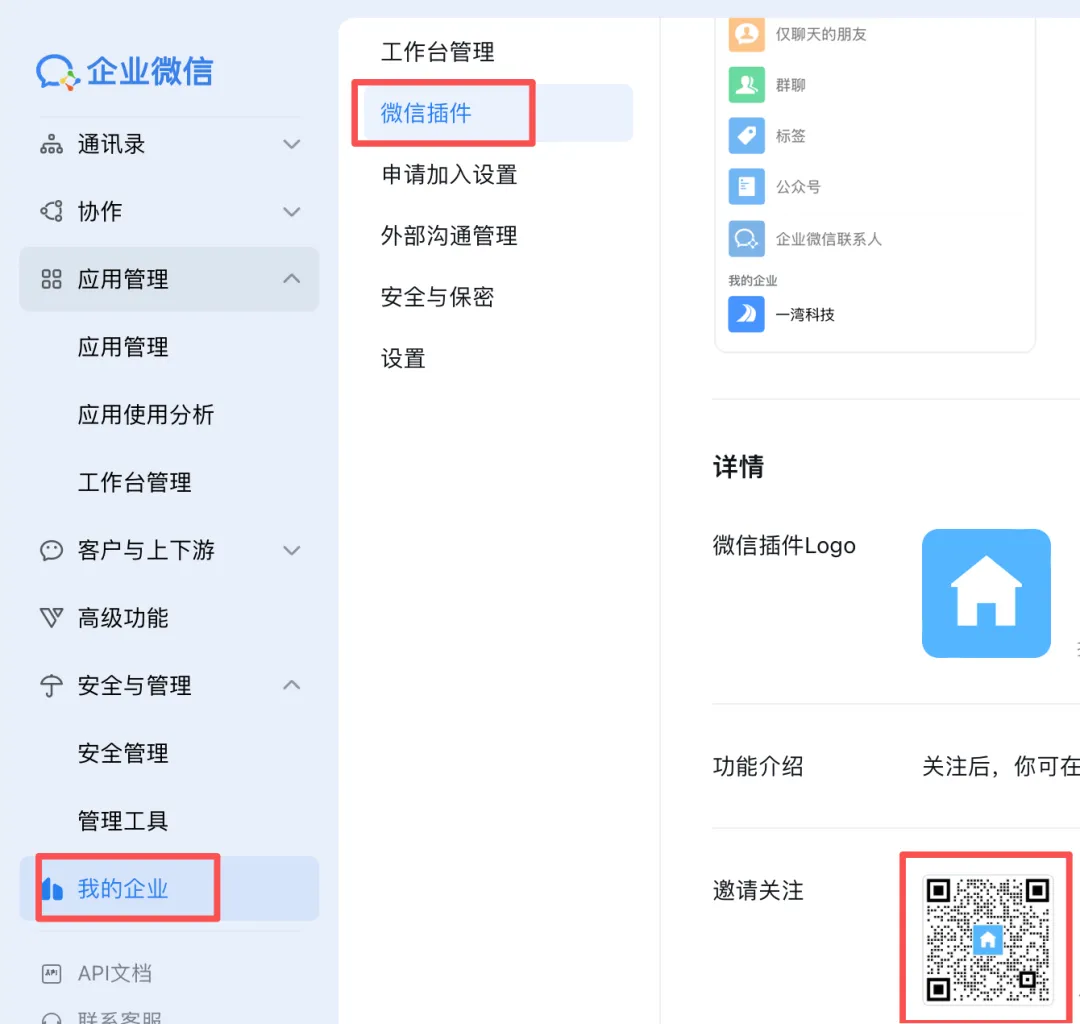
Task: Click the 企业微信 logo icon
Action: [x=57, y=72]
